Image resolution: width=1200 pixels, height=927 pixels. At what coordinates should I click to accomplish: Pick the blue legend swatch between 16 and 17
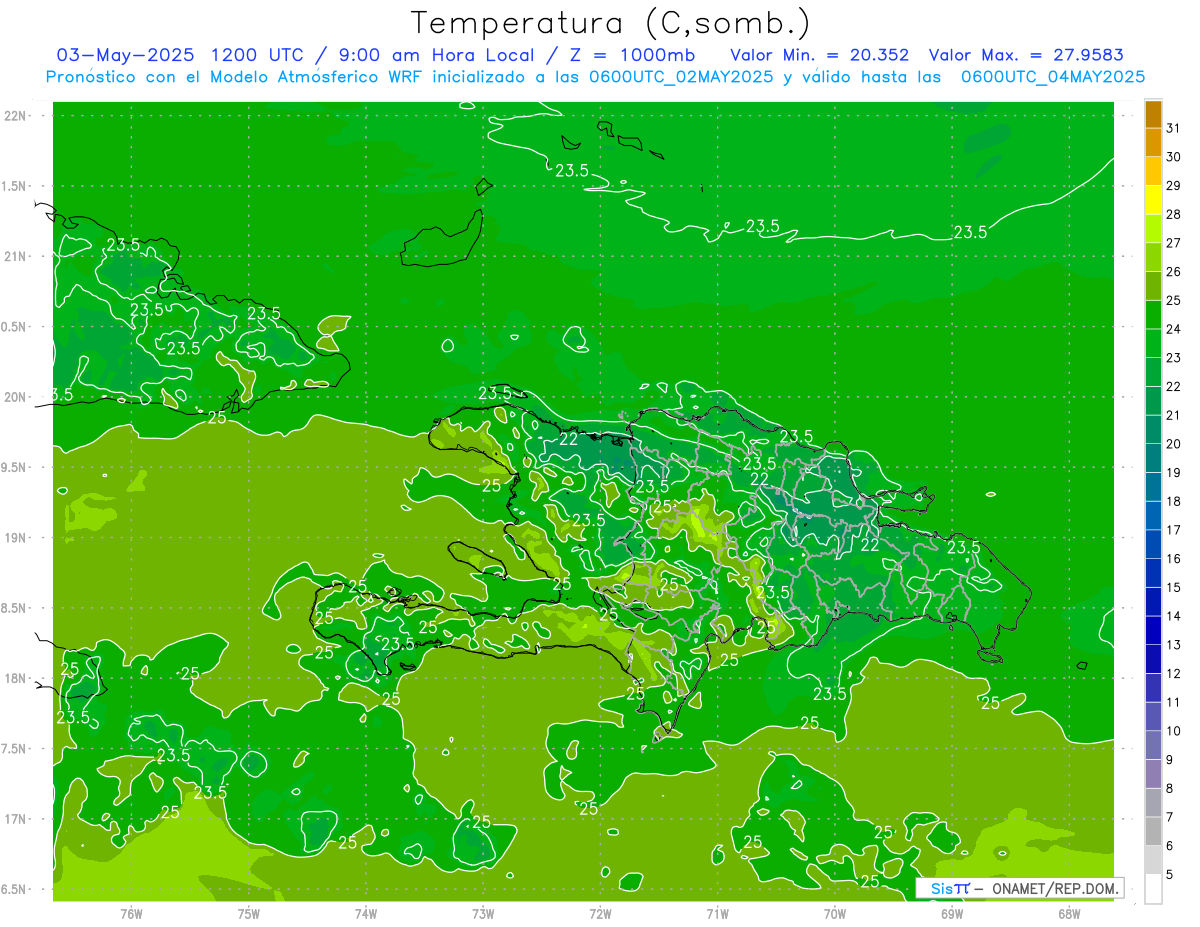(x=1153, y=544)
